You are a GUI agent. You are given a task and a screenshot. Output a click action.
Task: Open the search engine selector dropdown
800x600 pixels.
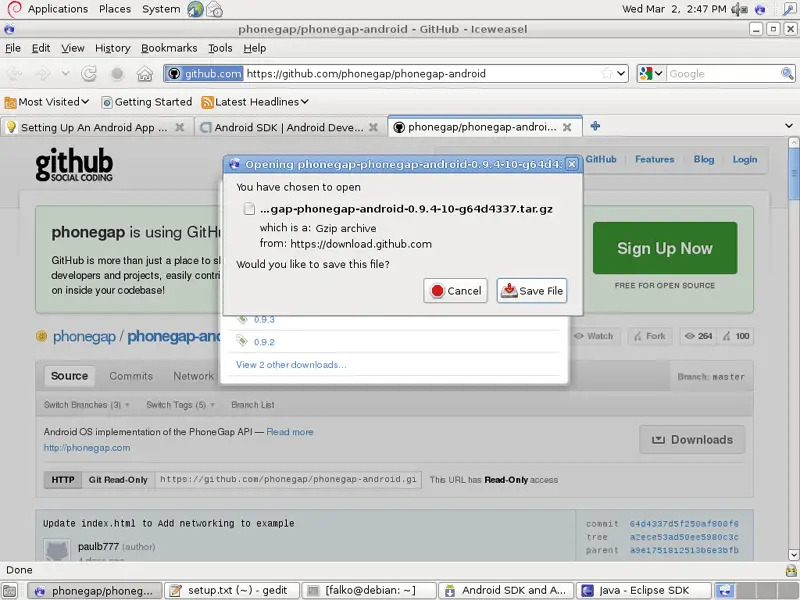point(651,73)
